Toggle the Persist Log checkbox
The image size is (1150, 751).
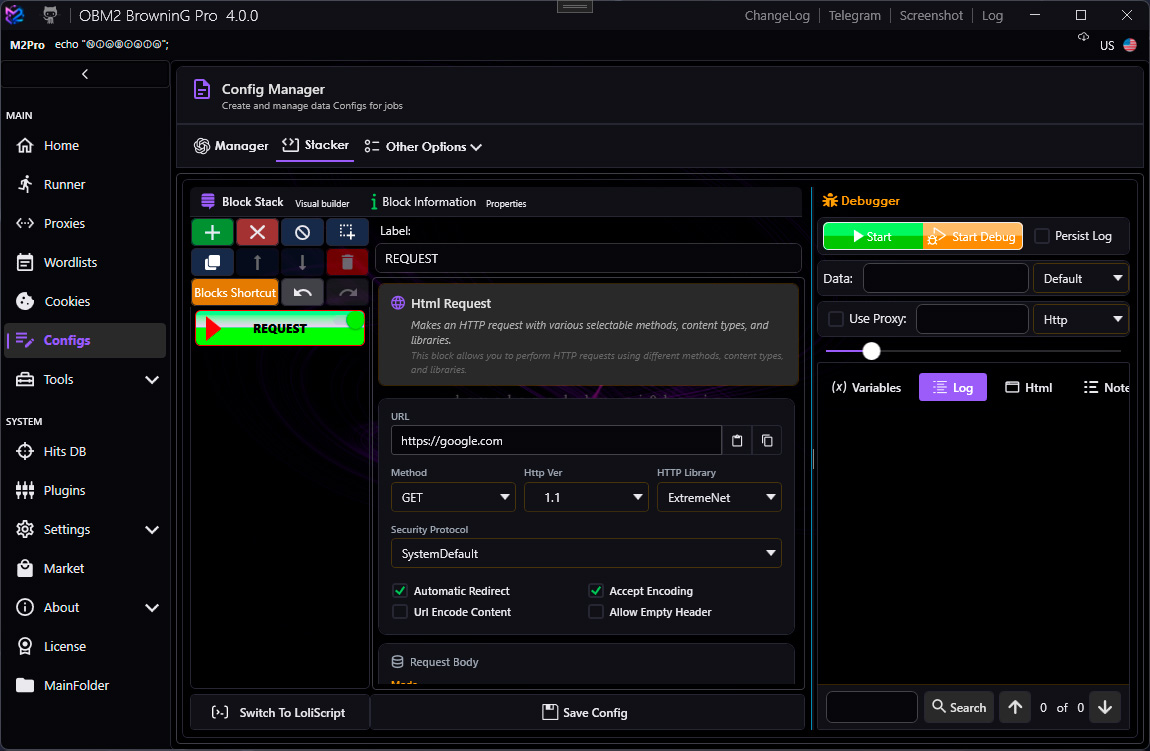click(1041, 236)
